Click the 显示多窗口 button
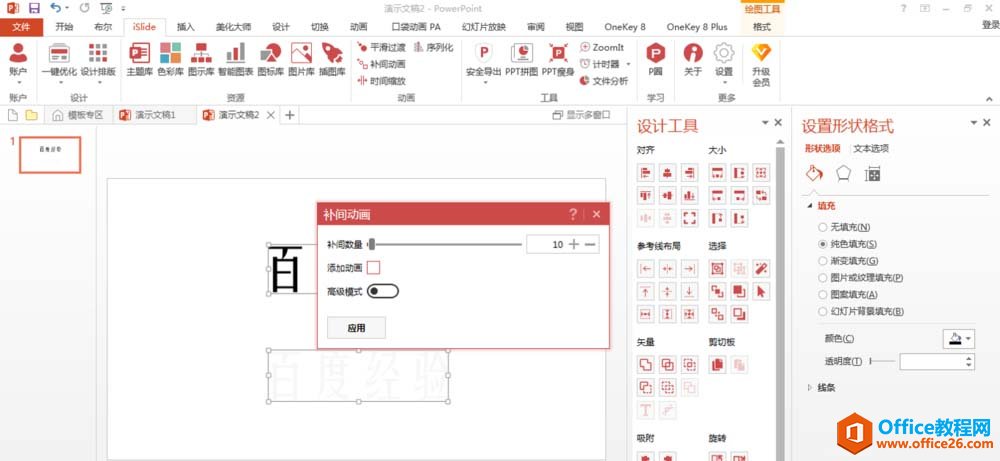This screenshot has height=461, width=1000. pyautogui.click(x=582, y=115)
